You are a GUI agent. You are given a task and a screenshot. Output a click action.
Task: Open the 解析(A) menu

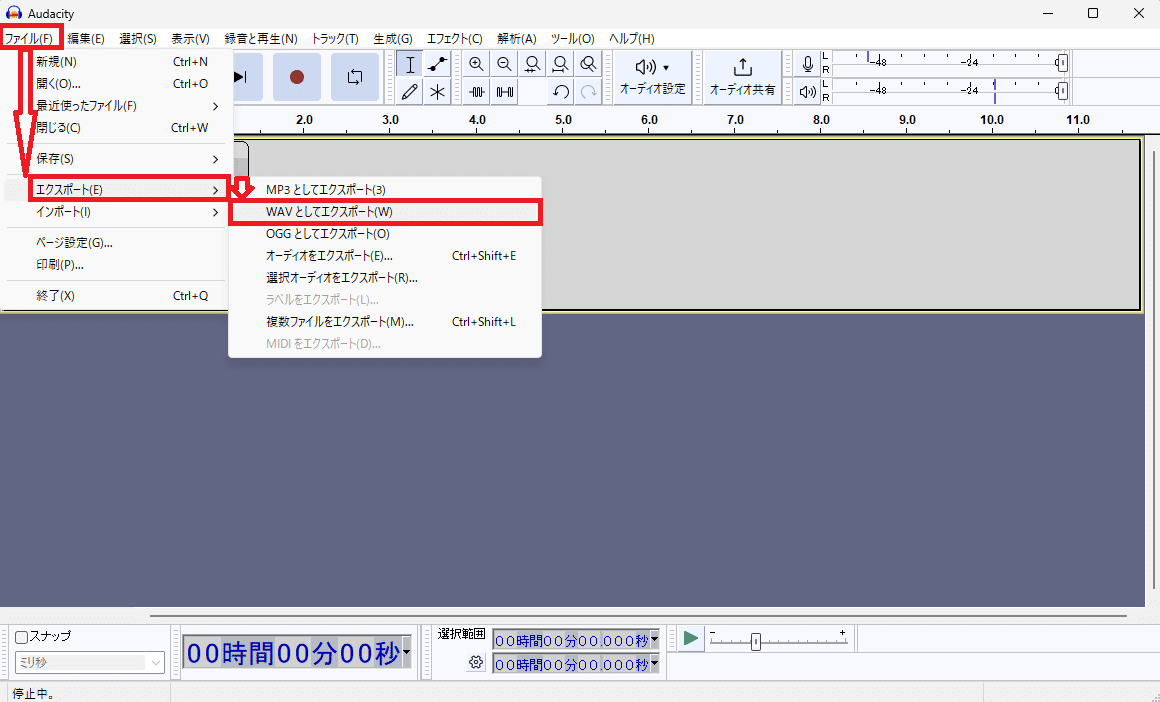tap(516, 38)
